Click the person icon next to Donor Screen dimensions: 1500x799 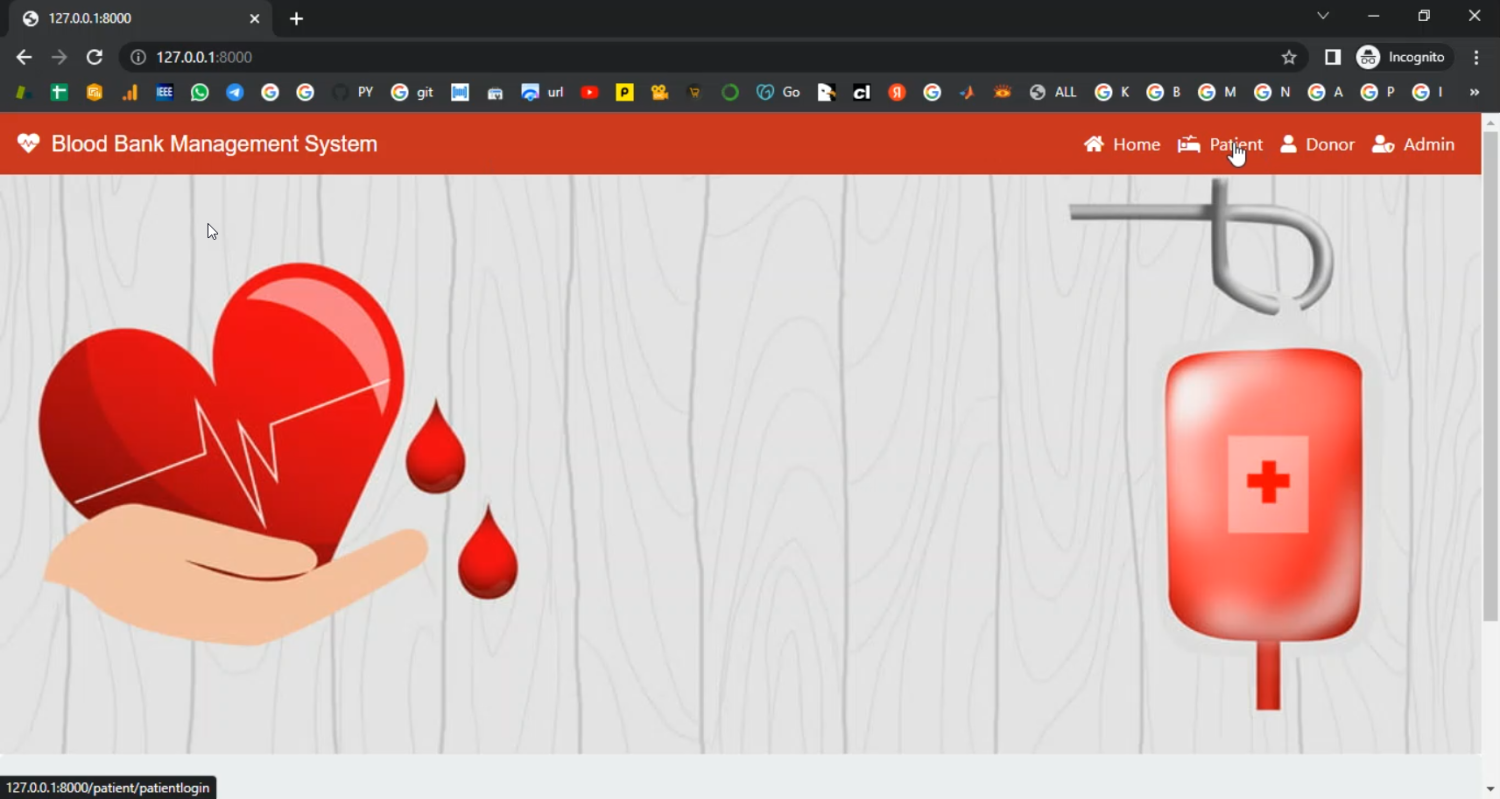click(x=1288, y=144)
